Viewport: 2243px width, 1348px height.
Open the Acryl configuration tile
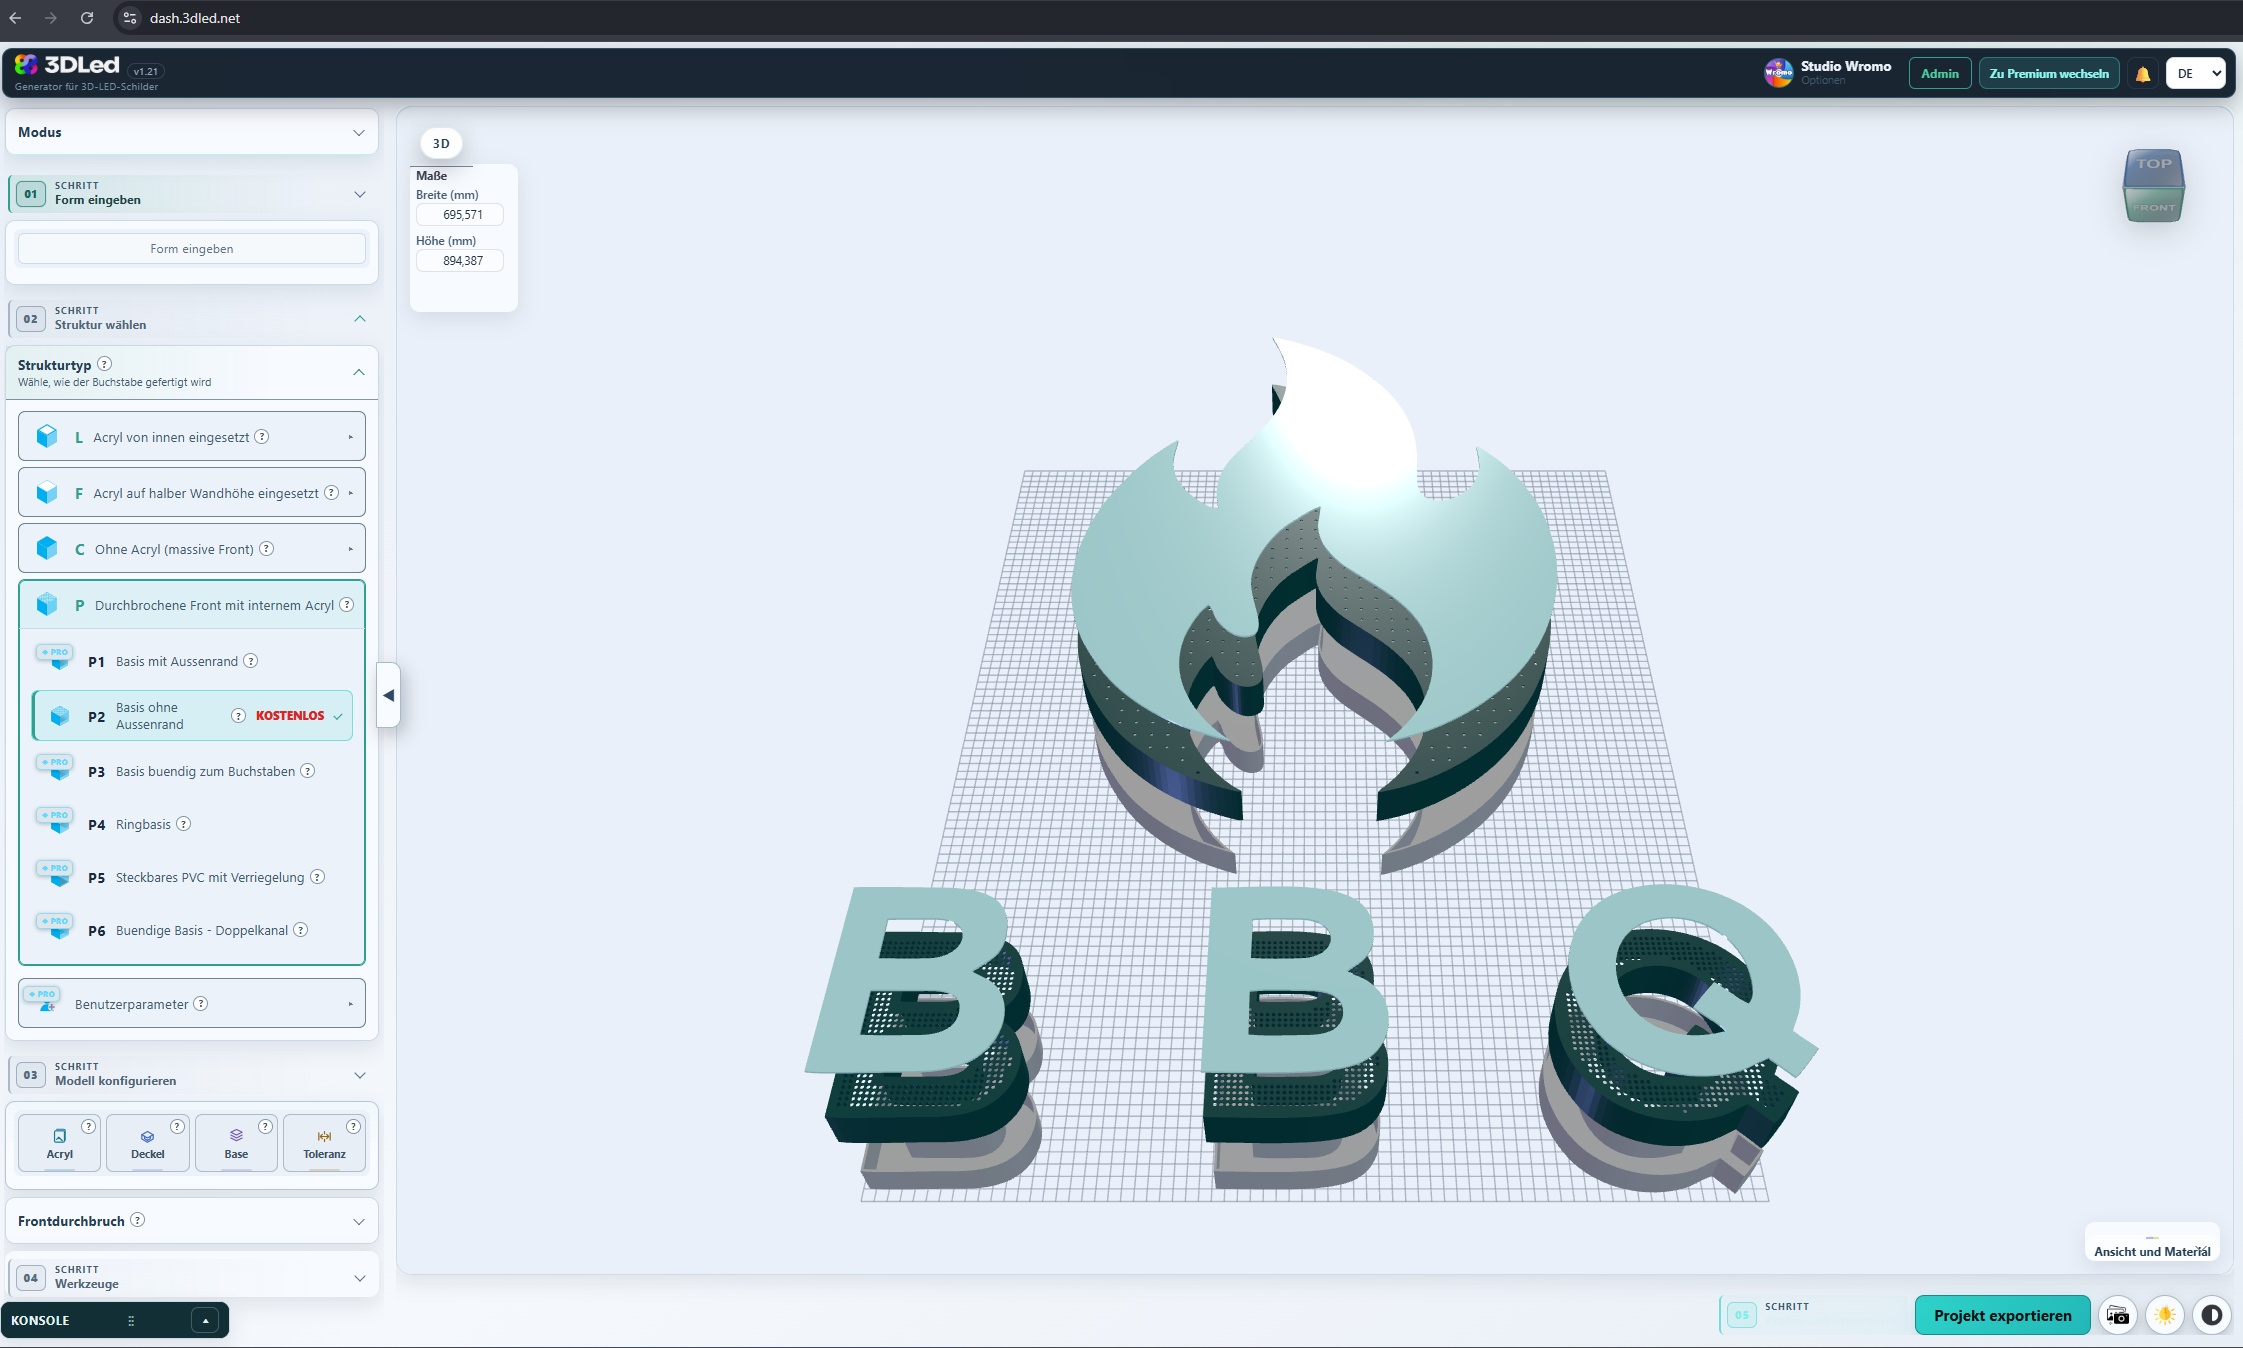click(x=60, y=1143)
